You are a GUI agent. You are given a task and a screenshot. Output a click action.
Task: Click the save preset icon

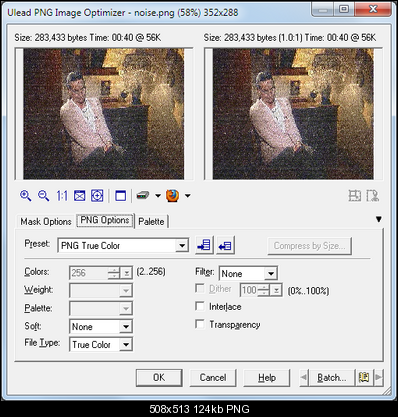[x=204, y=246]
